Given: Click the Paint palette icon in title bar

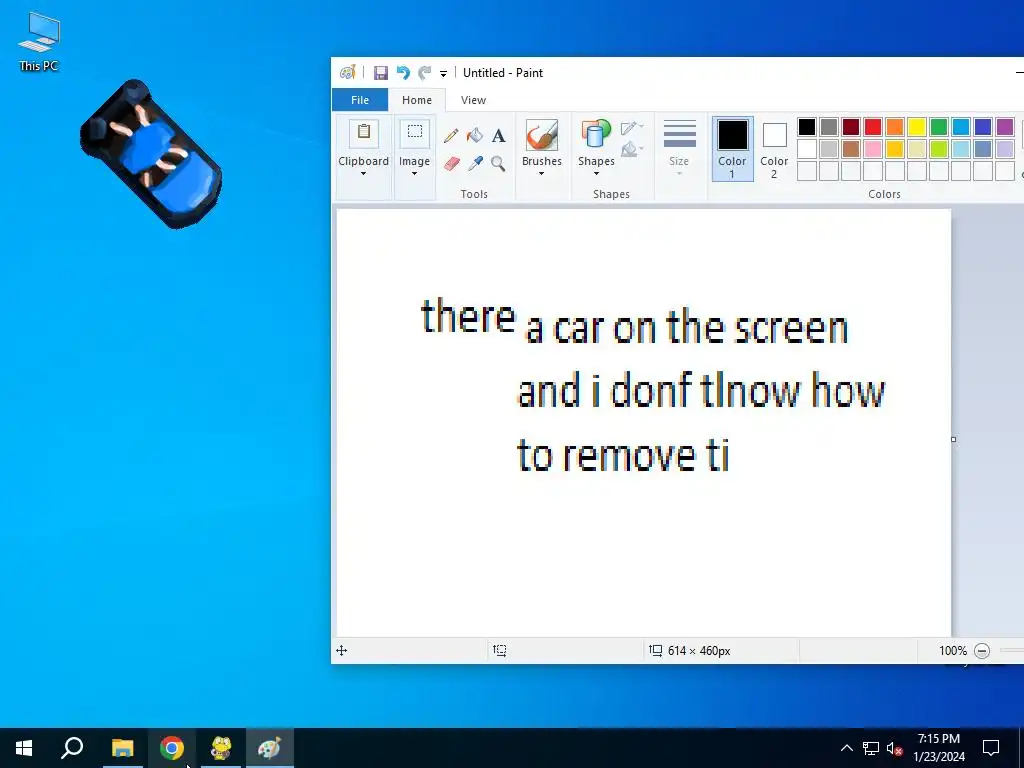Looking at the screenshot, I should 347,72.
